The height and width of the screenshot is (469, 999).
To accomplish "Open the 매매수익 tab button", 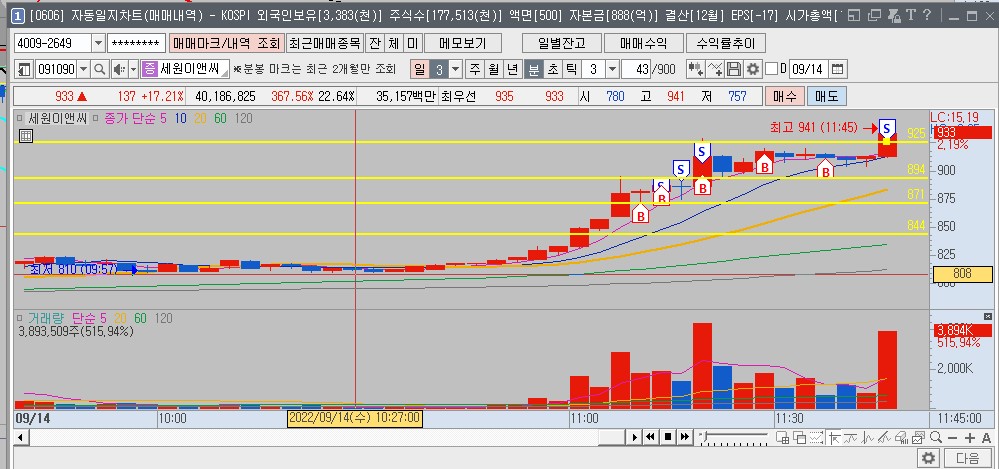I will pos(643,43).
